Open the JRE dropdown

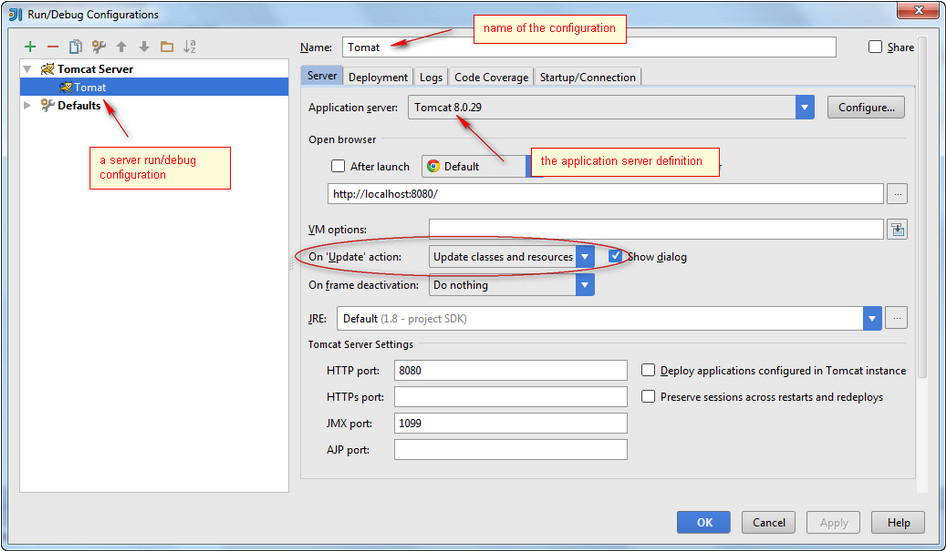pyautogui.click(x=872, y=318)
